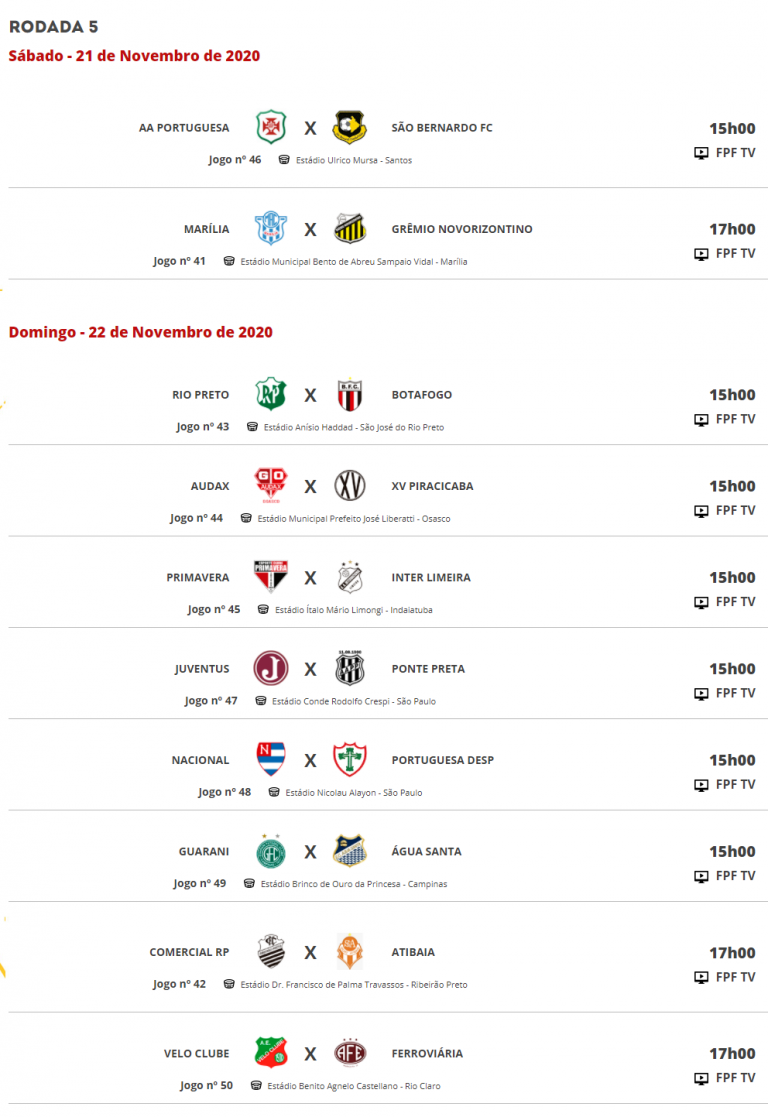Select the Ponte Preta crest
Screen dimensions: 768x1117
350,668
